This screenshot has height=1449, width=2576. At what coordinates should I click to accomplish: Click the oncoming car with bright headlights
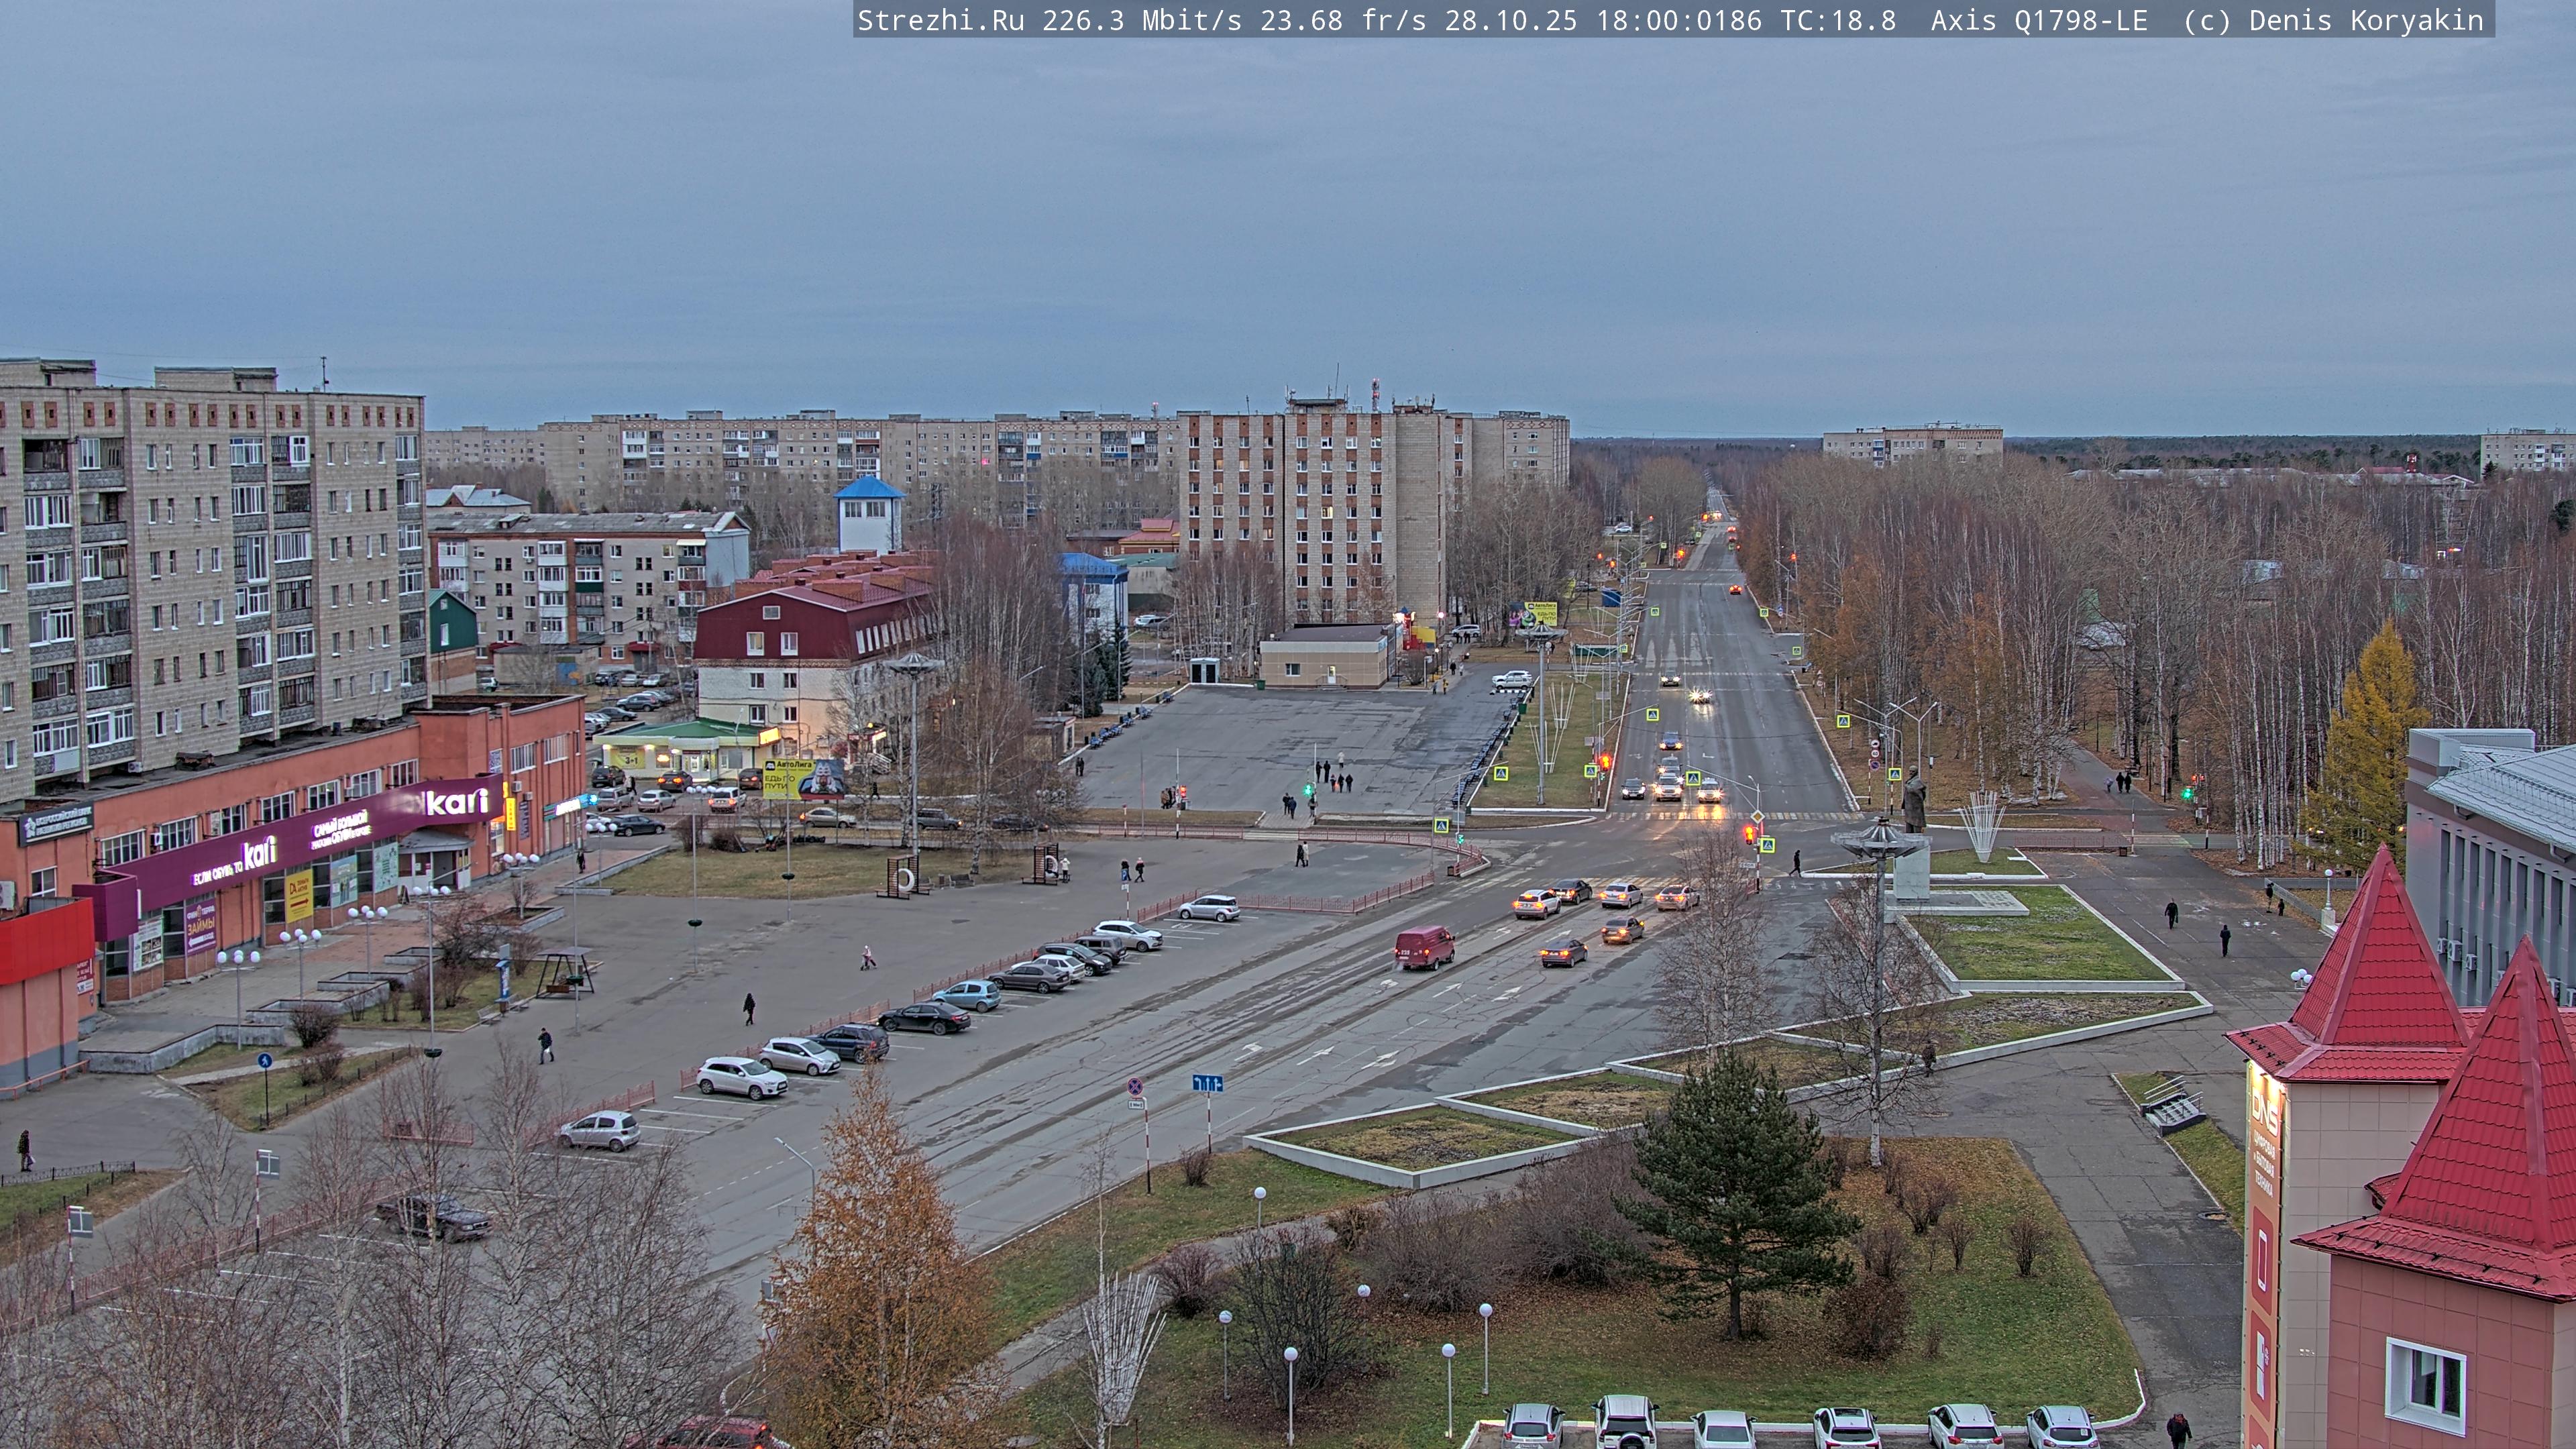[x=1699, y=695]
